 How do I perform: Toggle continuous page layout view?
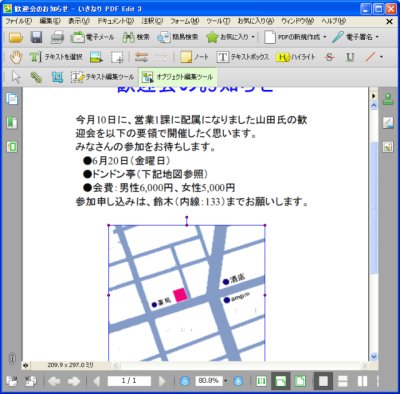point(343,381)
